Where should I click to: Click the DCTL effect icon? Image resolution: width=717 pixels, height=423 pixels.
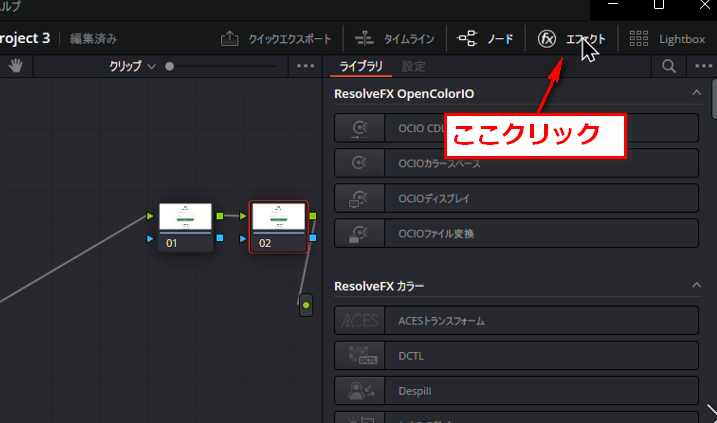pos(358,355)
